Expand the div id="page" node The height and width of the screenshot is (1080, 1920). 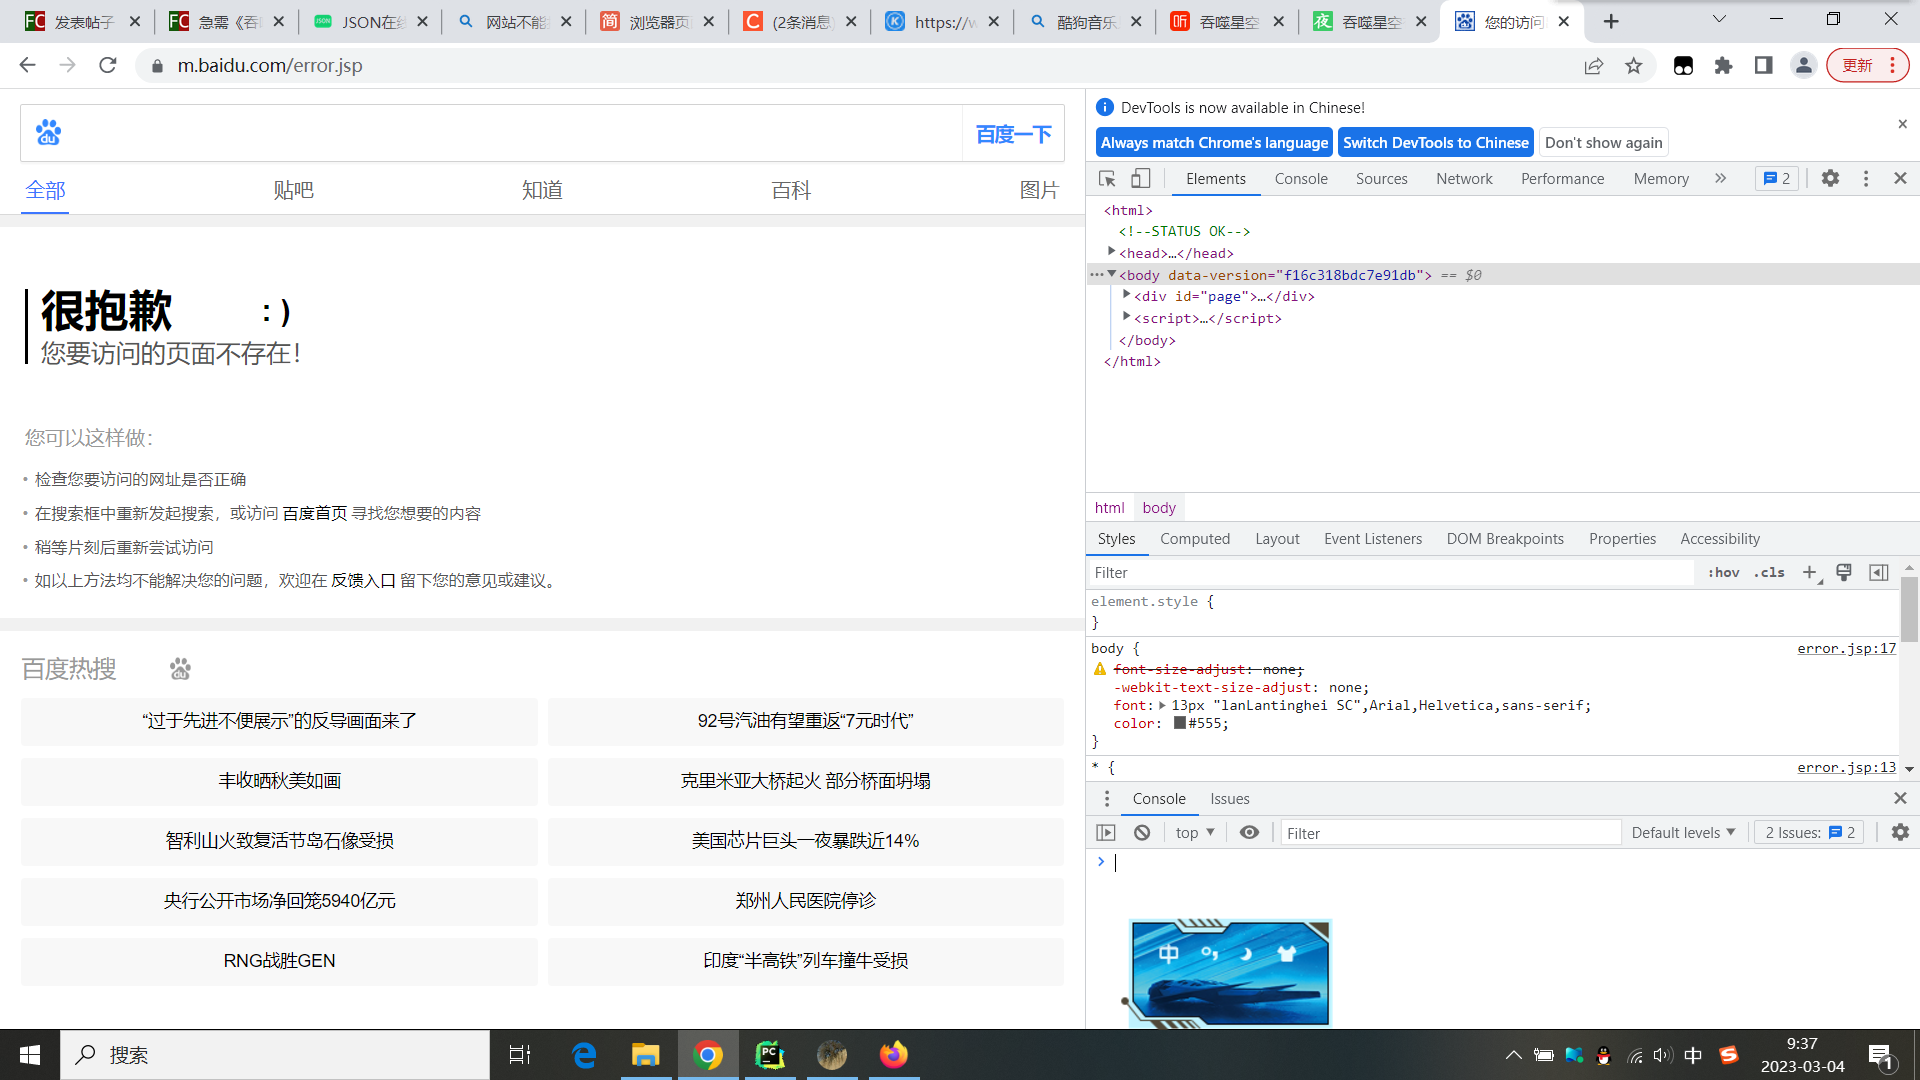[1126, 295]
